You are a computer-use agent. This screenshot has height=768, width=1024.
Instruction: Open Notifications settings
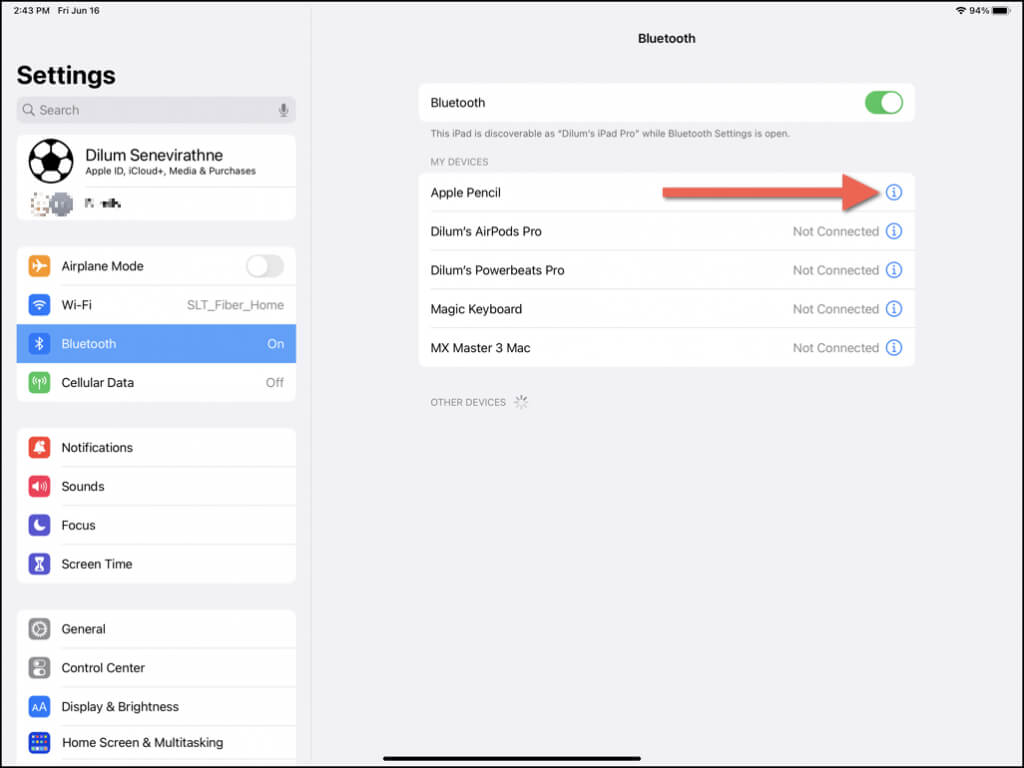tap(156, 447)
